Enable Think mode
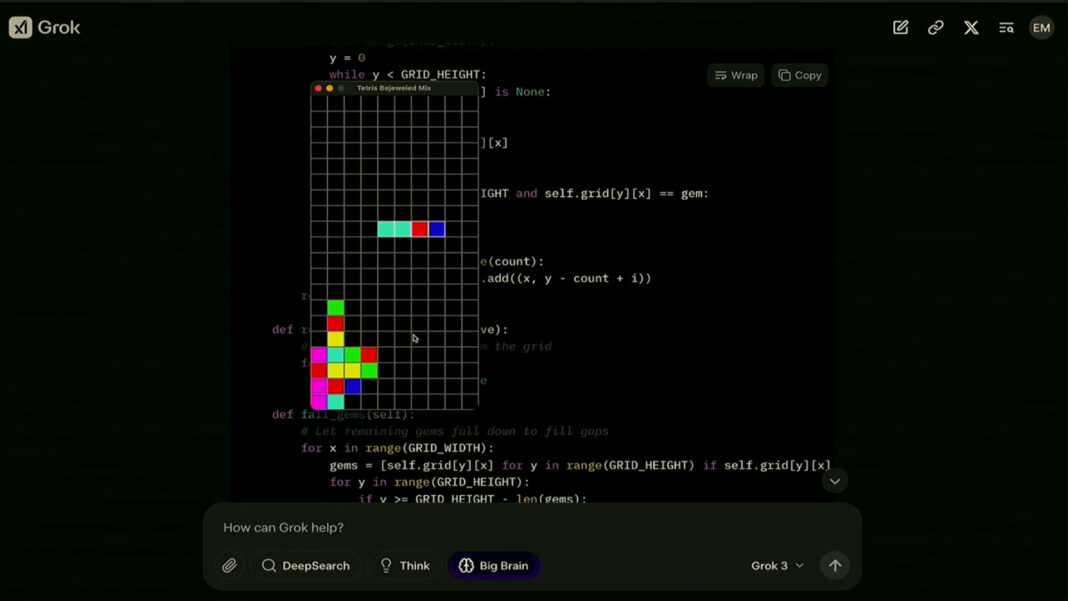The height and width of the screenshot is (601, 1068). (404, 566)
